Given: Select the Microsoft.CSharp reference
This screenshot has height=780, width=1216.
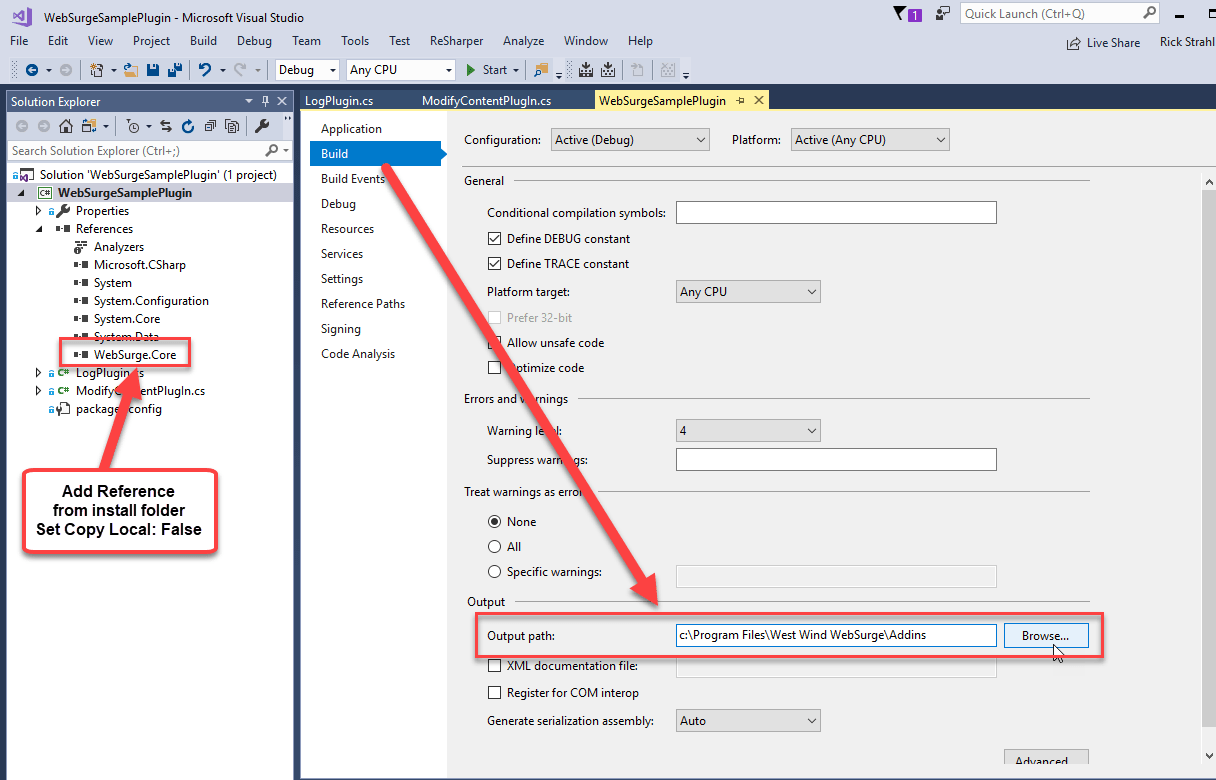Looking at the screenshot, I should (x=139, y=265).
